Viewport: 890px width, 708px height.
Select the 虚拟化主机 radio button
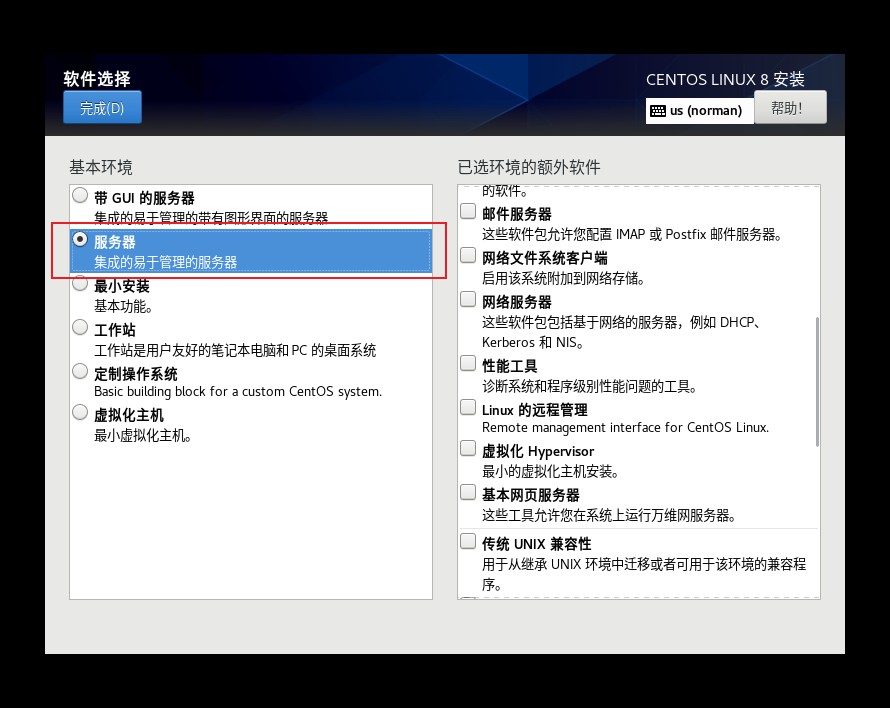(x=80, y=412)
